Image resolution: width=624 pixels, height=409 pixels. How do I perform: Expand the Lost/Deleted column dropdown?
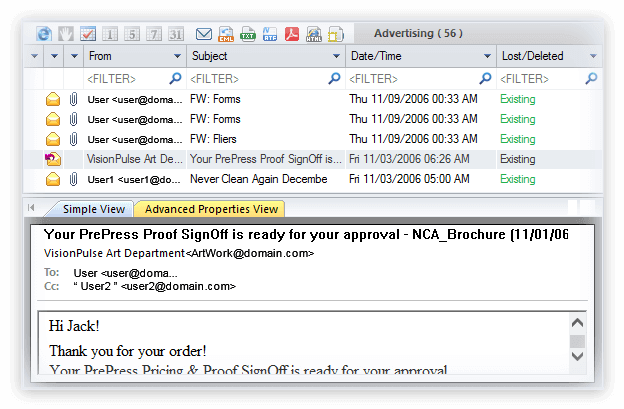click(x=593, y=57)
